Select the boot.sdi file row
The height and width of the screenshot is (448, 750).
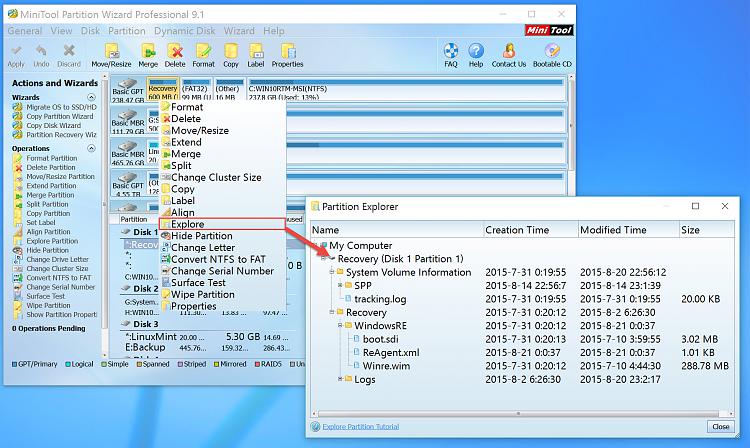point(521,339)
